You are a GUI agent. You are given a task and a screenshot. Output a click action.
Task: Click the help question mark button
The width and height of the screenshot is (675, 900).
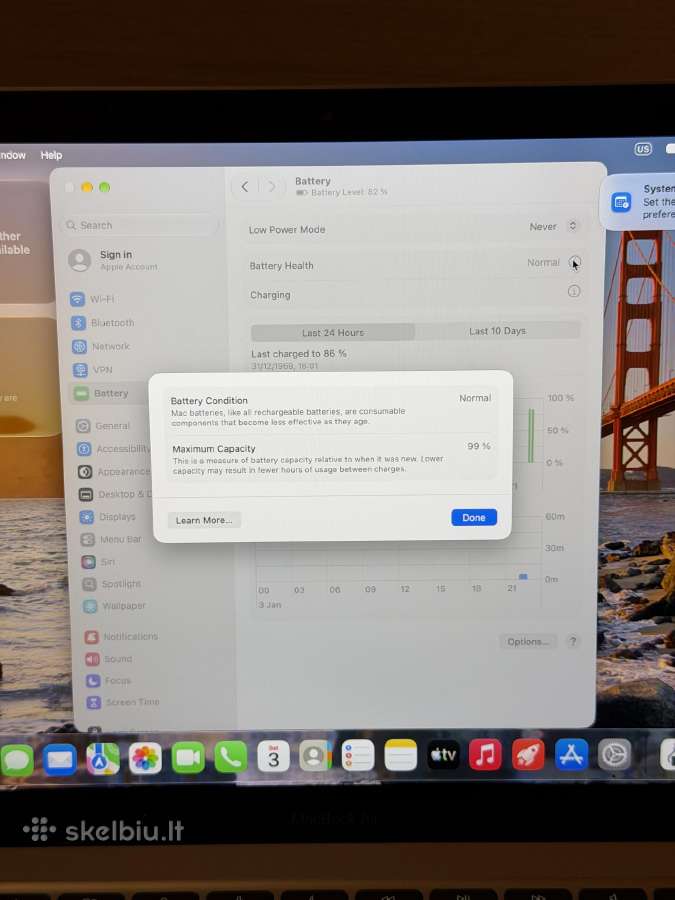click(x=573, y=641)
